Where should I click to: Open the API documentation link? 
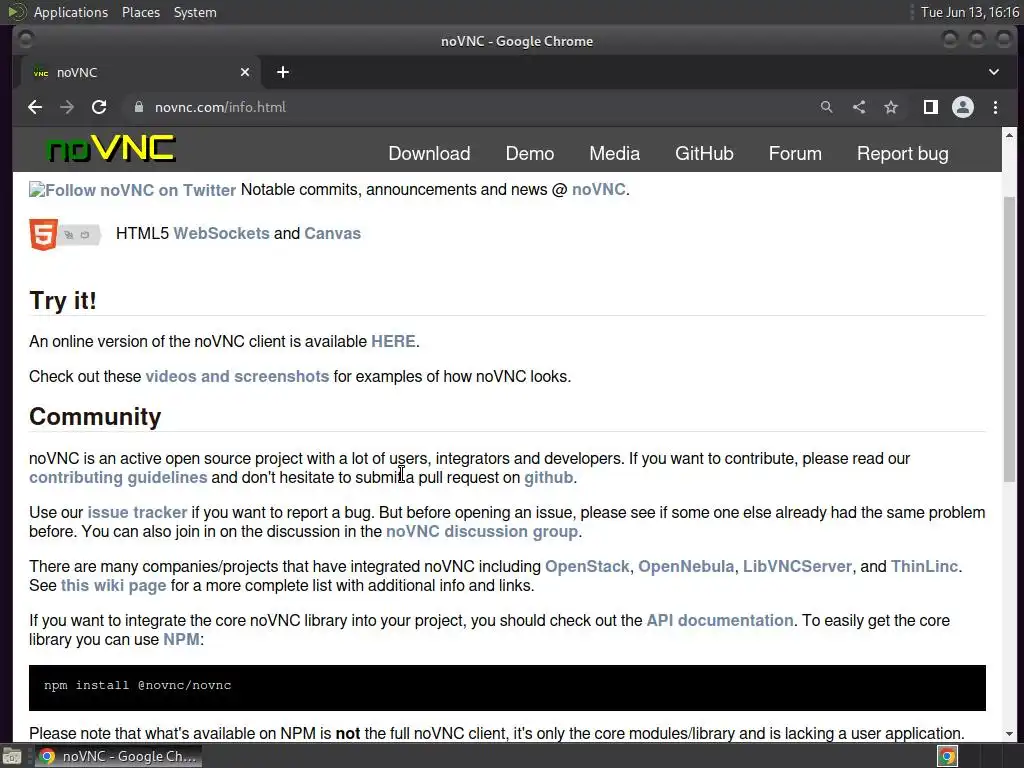[720, 620]
